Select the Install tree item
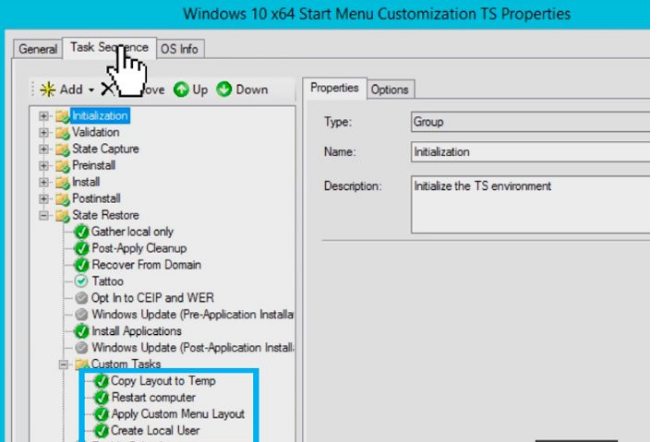The width and height of the screenshot is (671, 442). coord(86,182)
